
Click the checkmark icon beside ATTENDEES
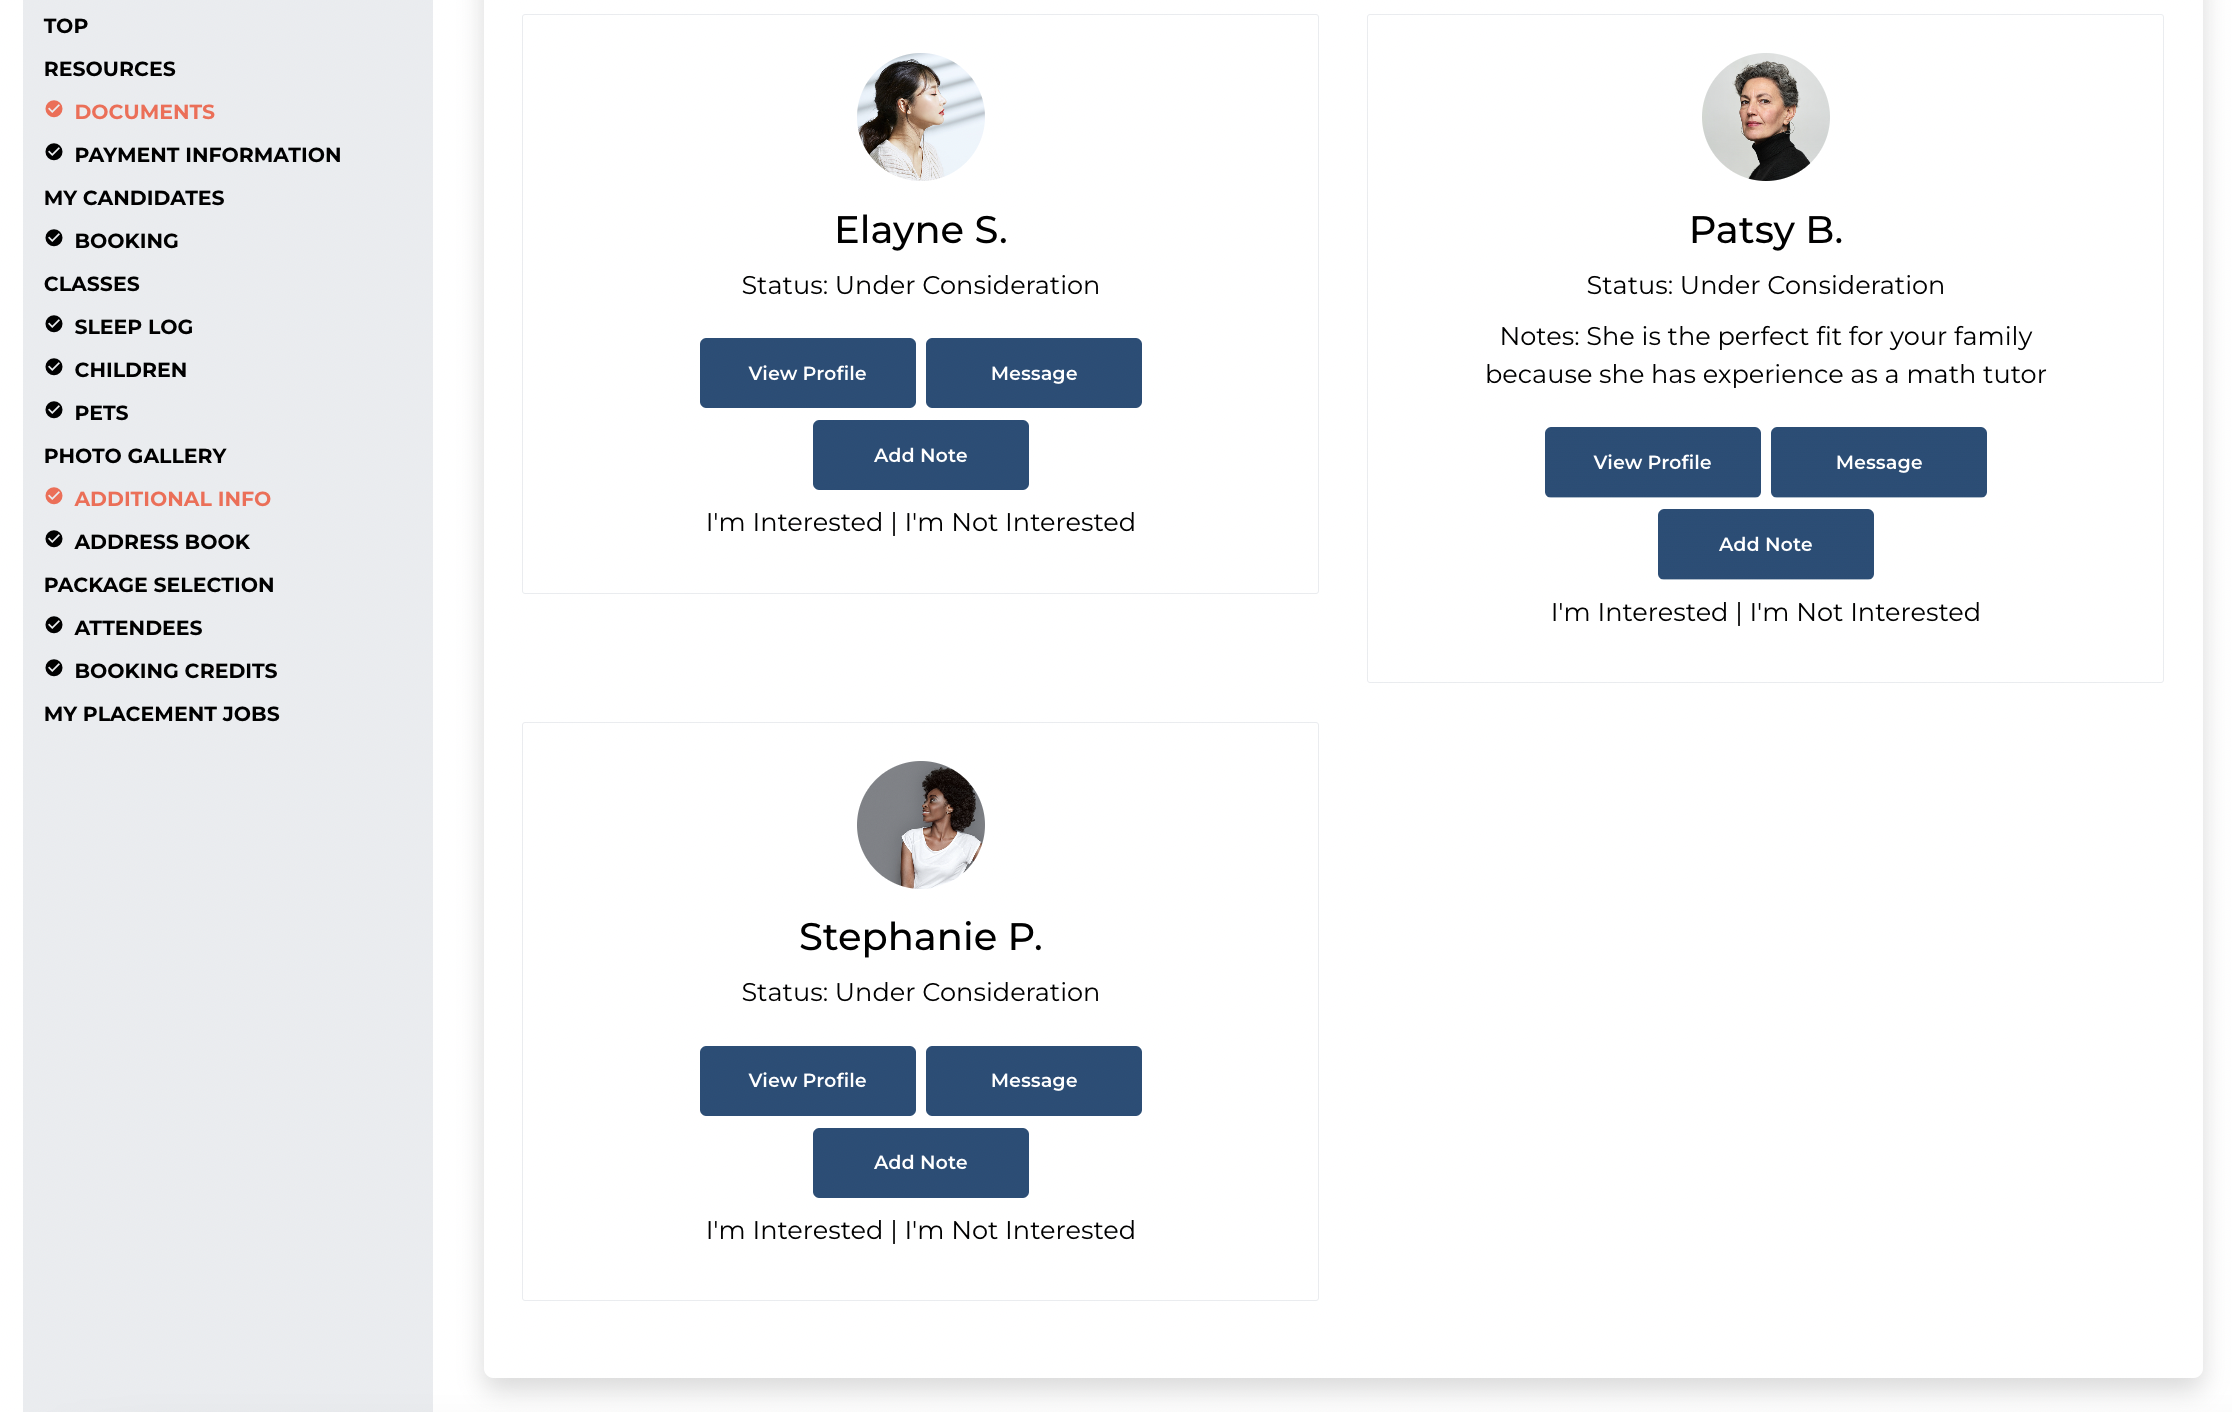[x=55, y=625]
